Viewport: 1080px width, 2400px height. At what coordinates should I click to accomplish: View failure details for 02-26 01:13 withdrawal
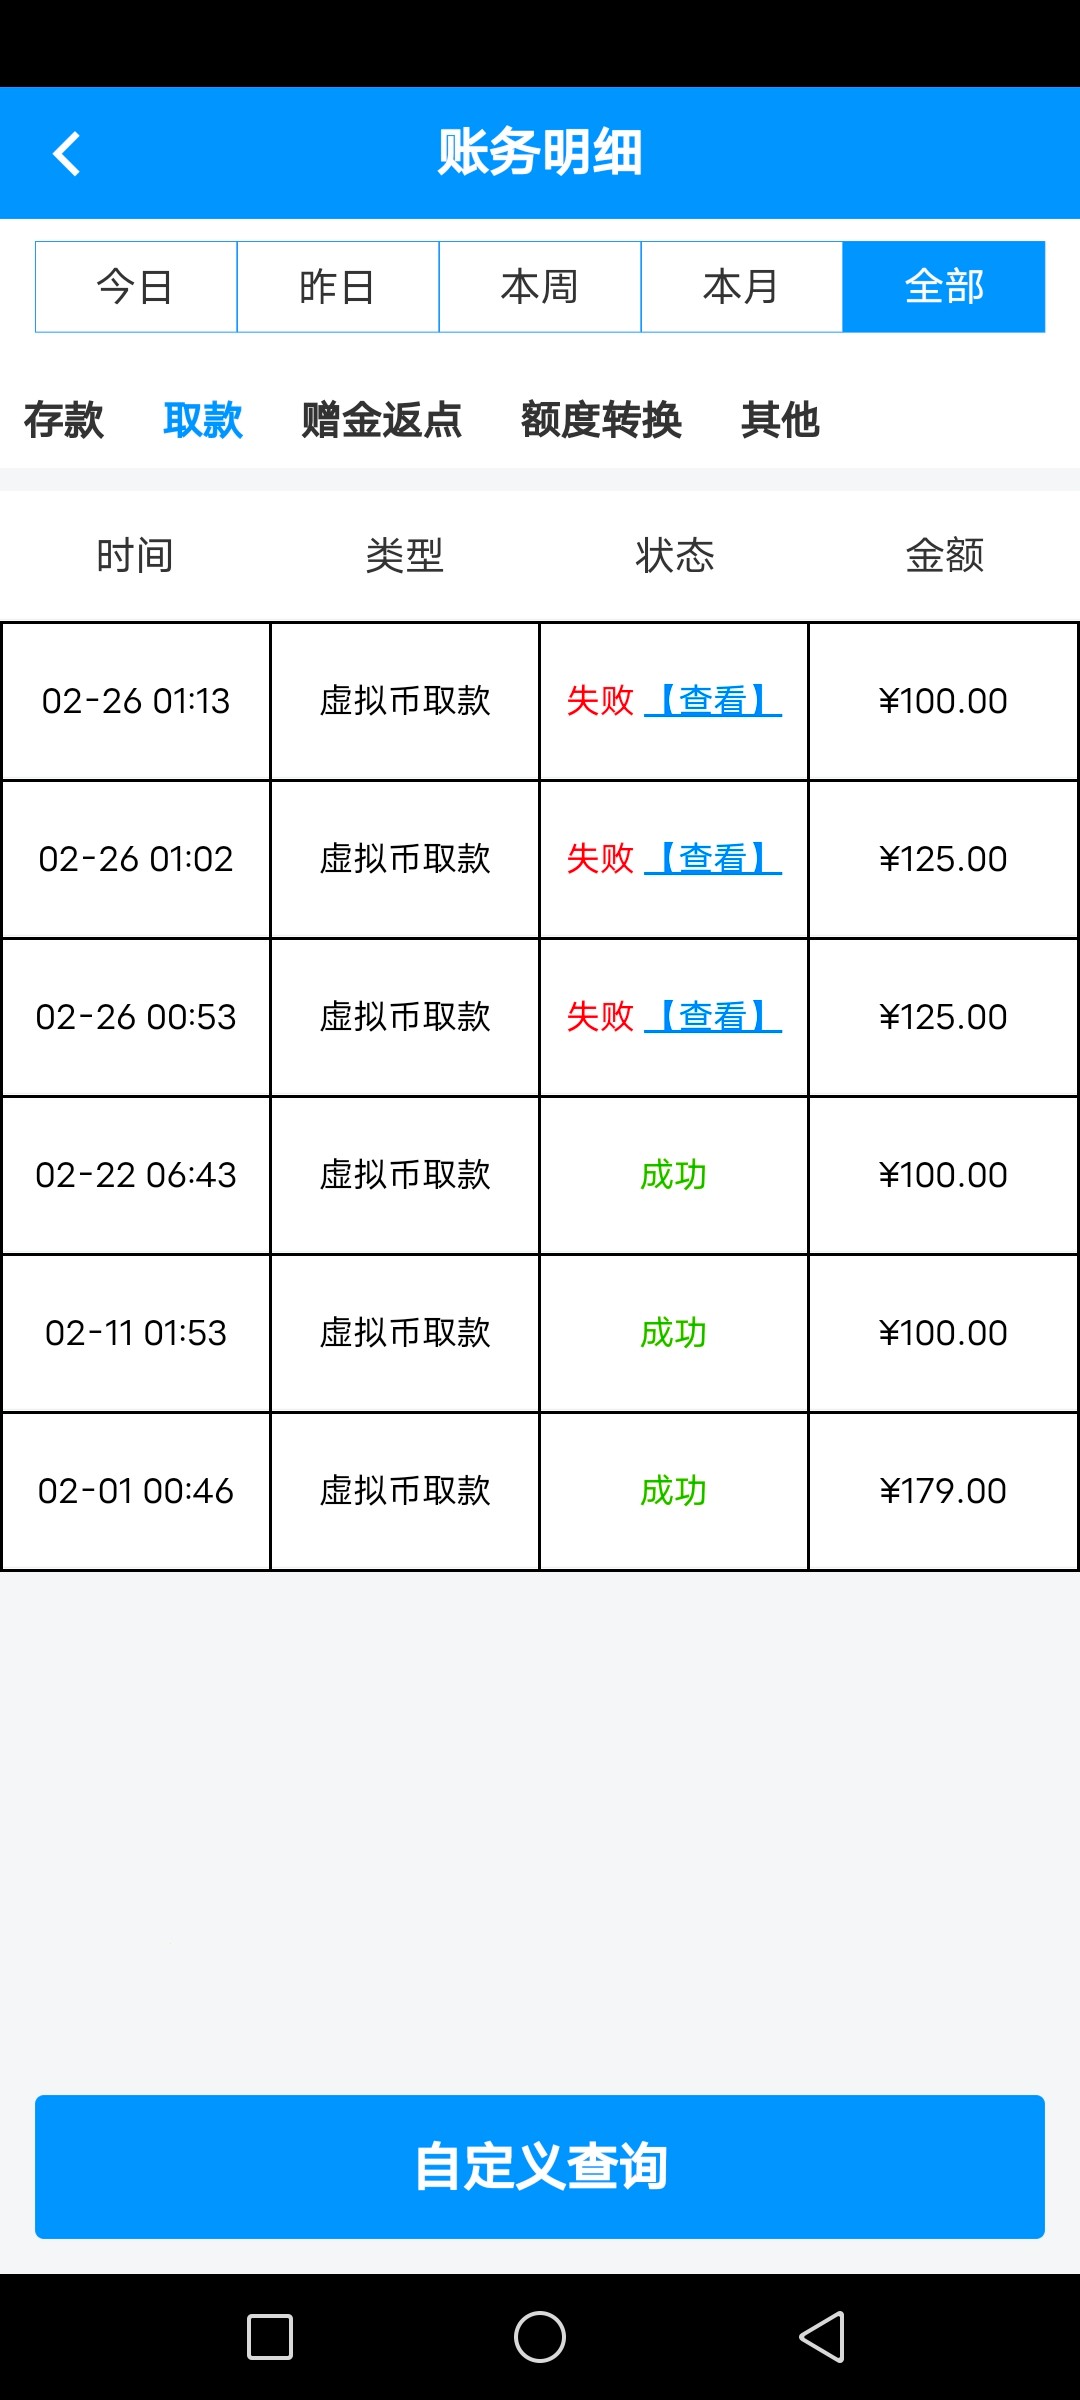tap(713, 701)
